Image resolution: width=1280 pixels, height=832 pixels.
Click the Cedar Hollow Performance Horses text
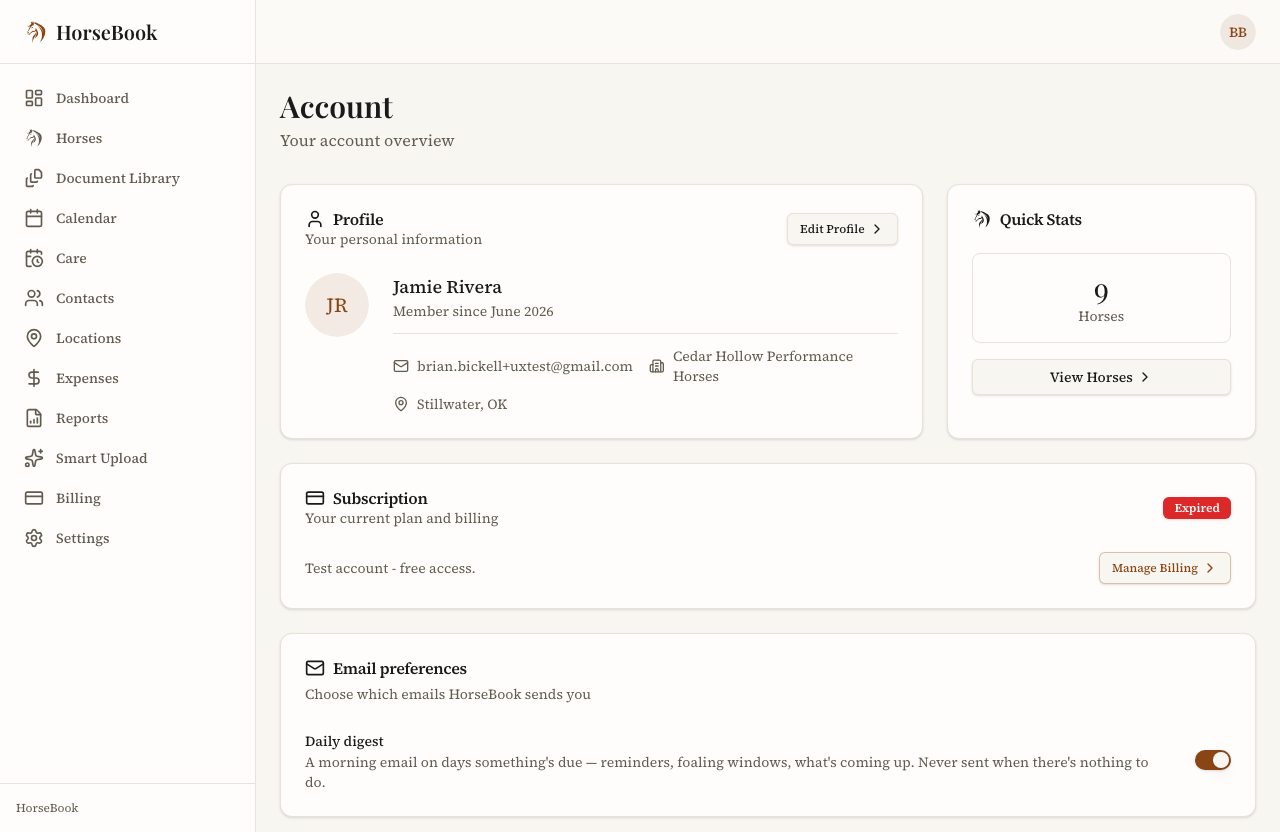click(x=763, y=366)
